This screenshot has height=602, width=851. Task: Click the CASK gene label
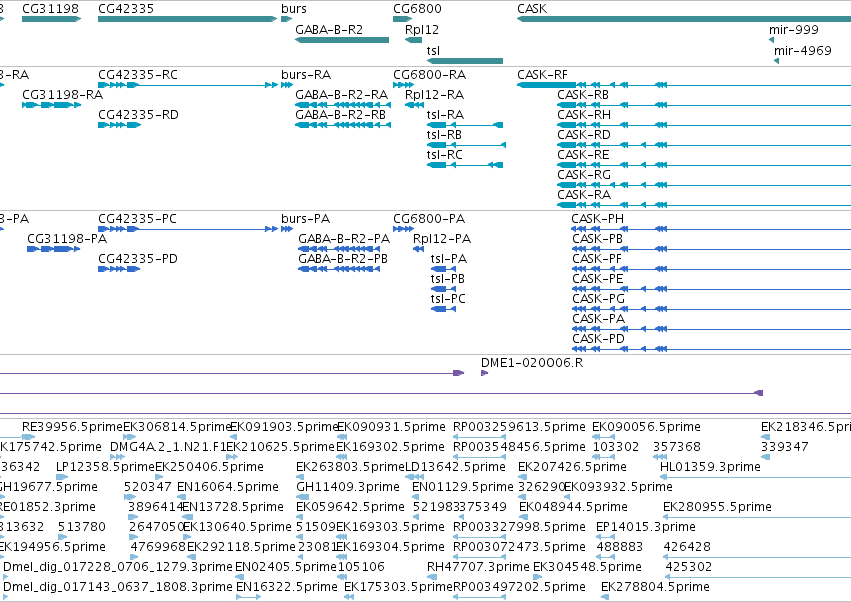532,9
